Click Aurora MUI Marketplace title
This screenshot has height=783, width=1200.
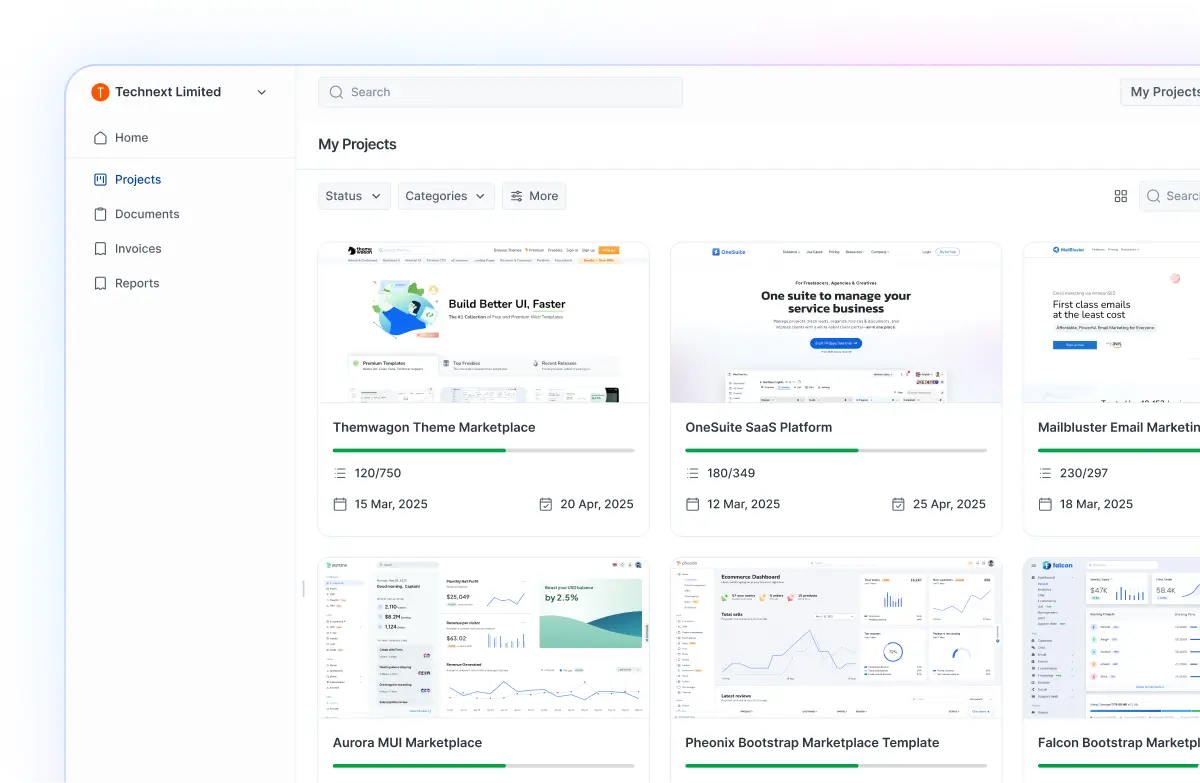(408, 743)
